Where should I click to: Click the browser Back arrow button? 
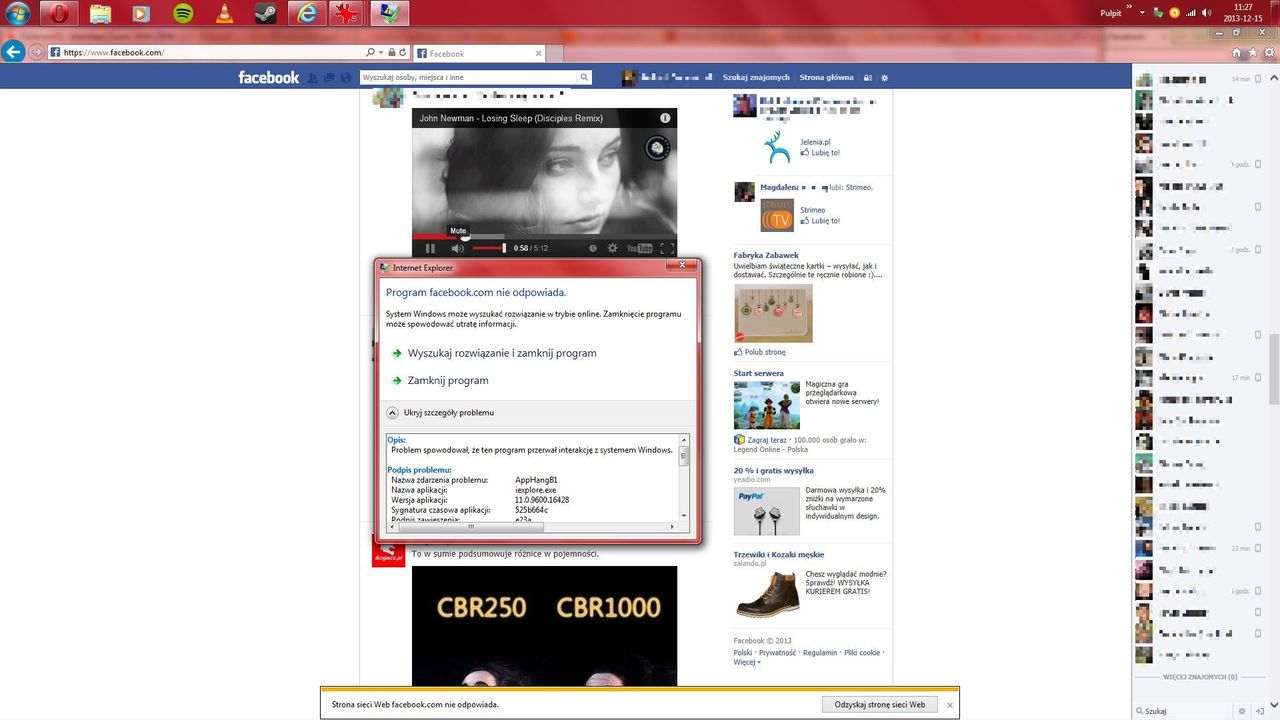(x=13, y=52)
